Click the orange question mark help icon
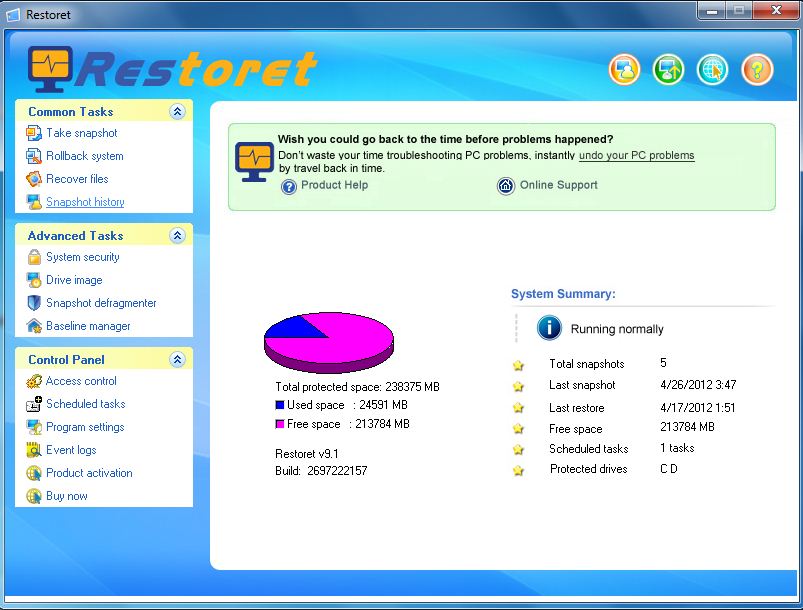 (x=757, y=70)
